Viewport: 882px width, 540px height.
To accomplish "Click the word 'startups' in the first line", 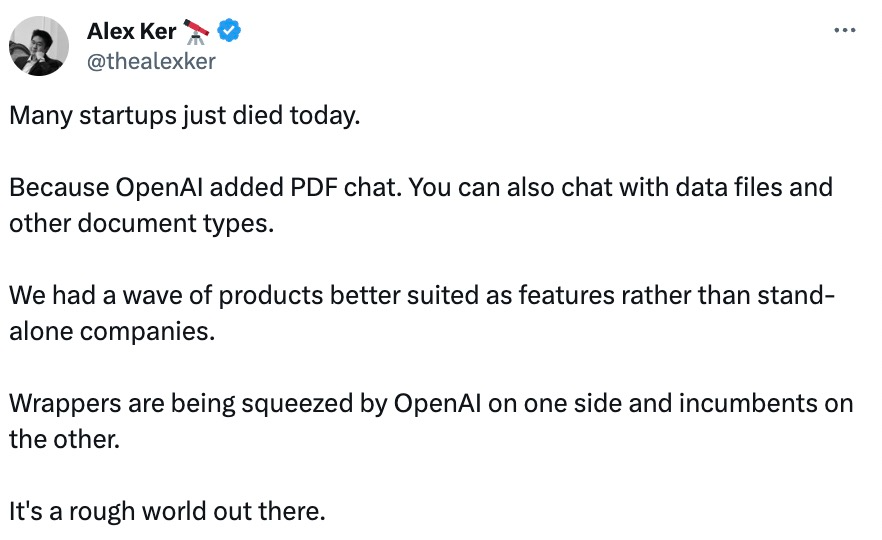I will [x=128, y=116].
